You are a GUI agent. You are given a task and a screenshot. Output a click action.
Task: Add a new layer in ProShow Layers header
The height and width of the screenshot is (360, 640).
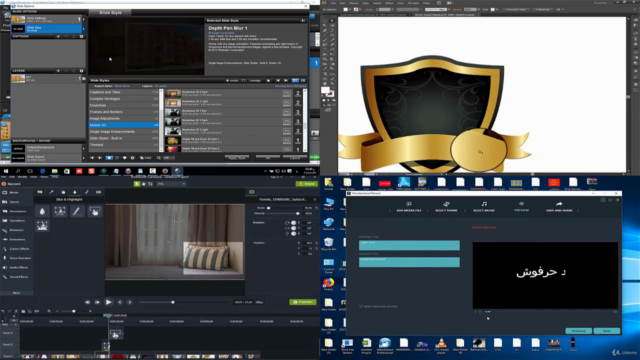[58, 71]
